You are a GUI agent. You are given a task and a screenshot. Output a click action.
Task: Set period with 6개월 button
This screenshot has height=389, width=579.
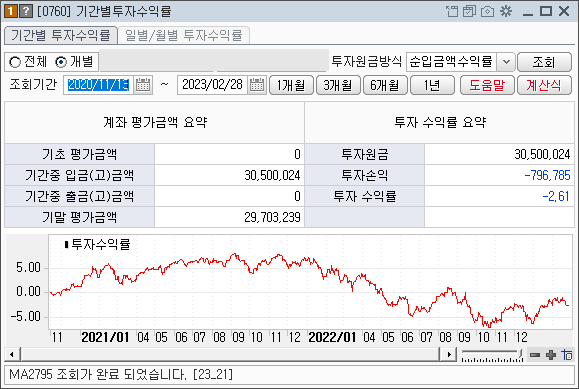[x=385, y=85]
